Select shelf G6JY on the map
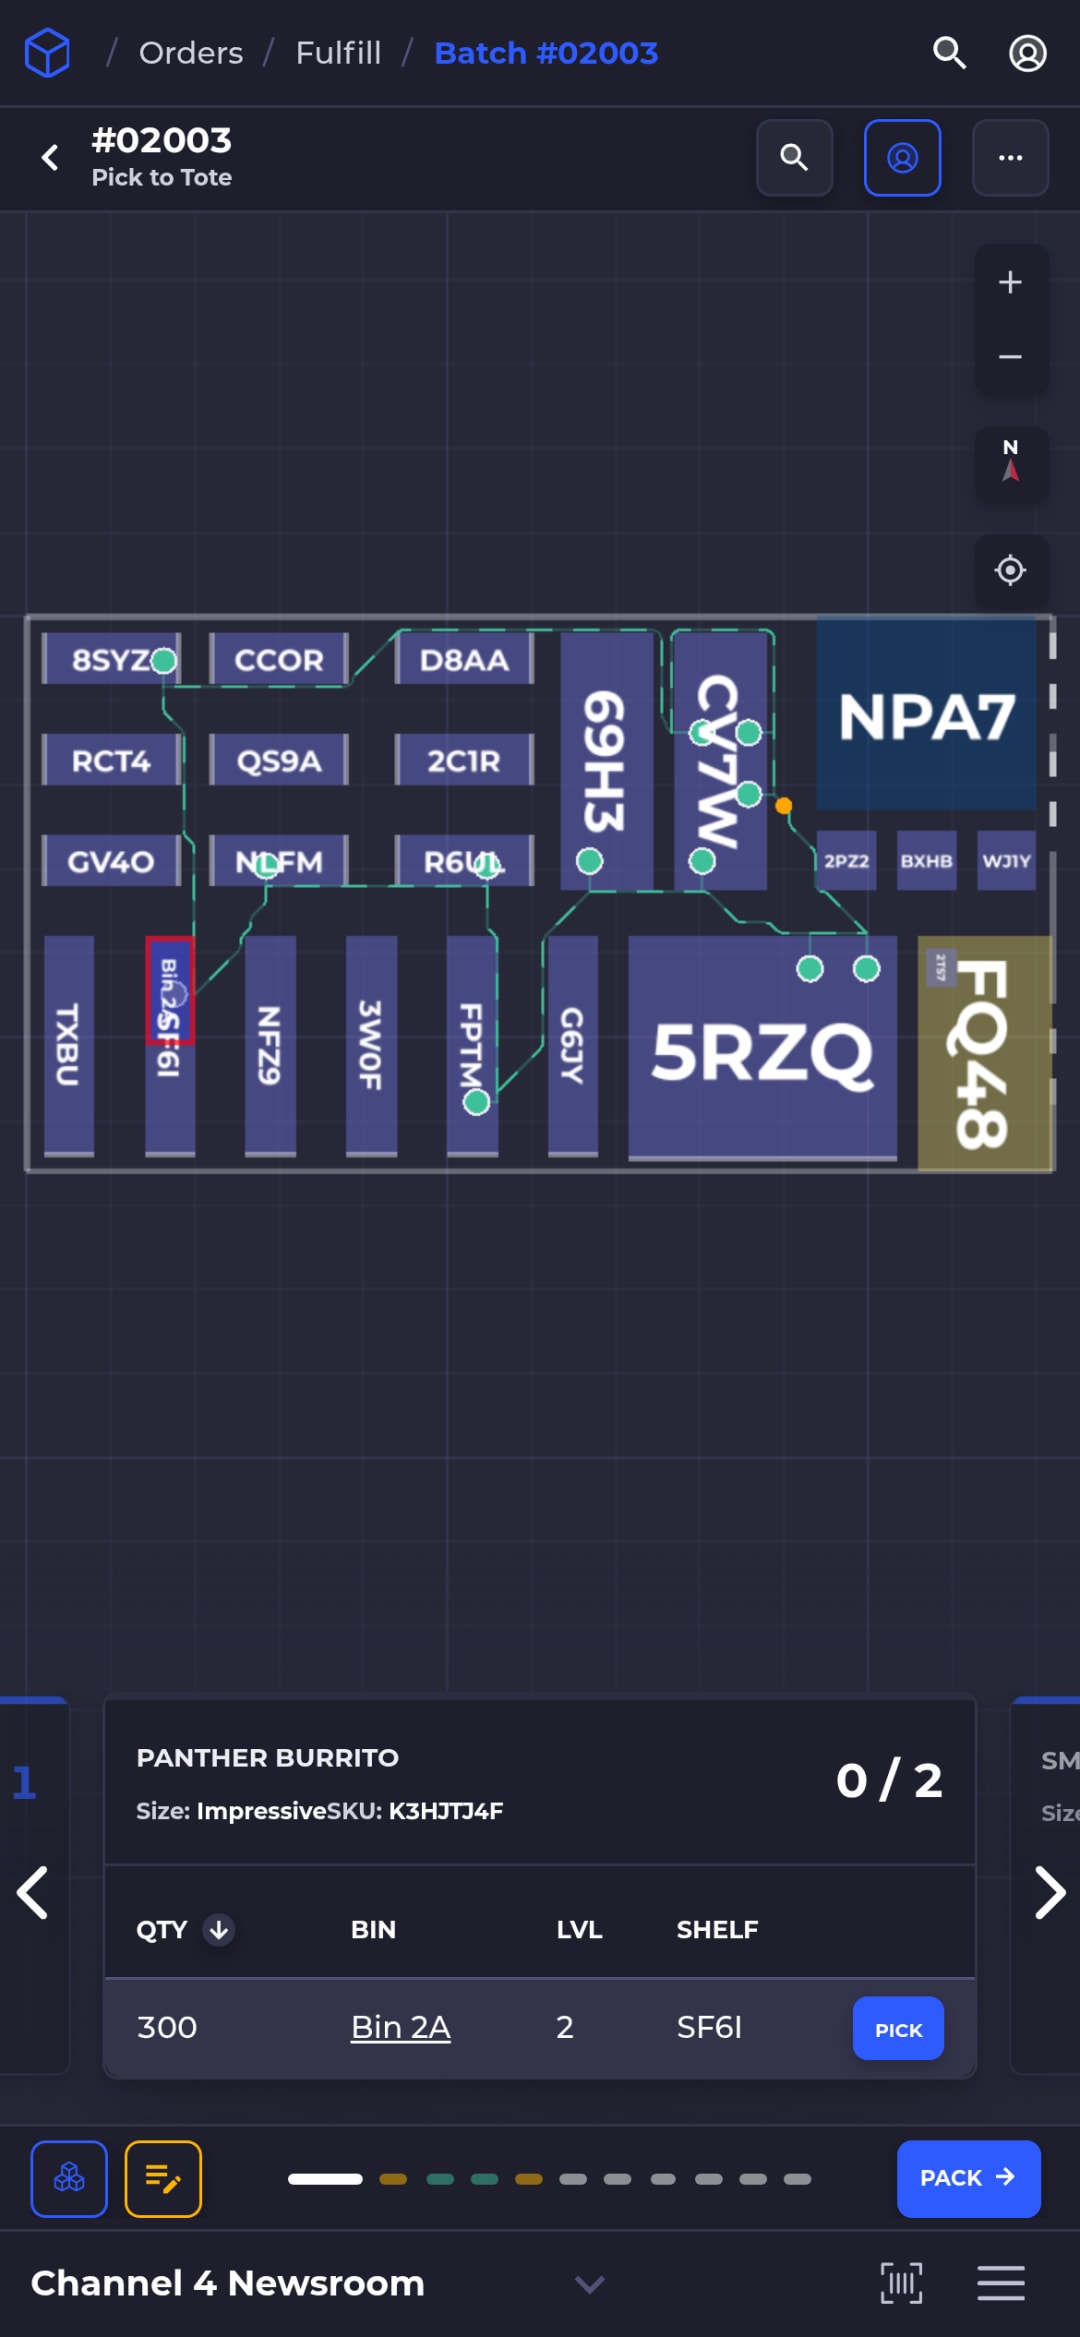 pyautogui.click(x=573, y=1045)
